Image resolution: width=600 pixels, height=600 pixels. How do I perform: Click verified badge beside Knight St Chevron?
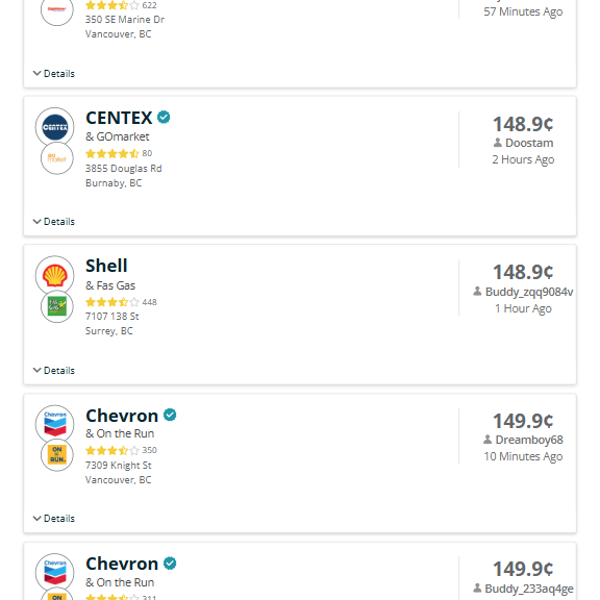(170, 415)
